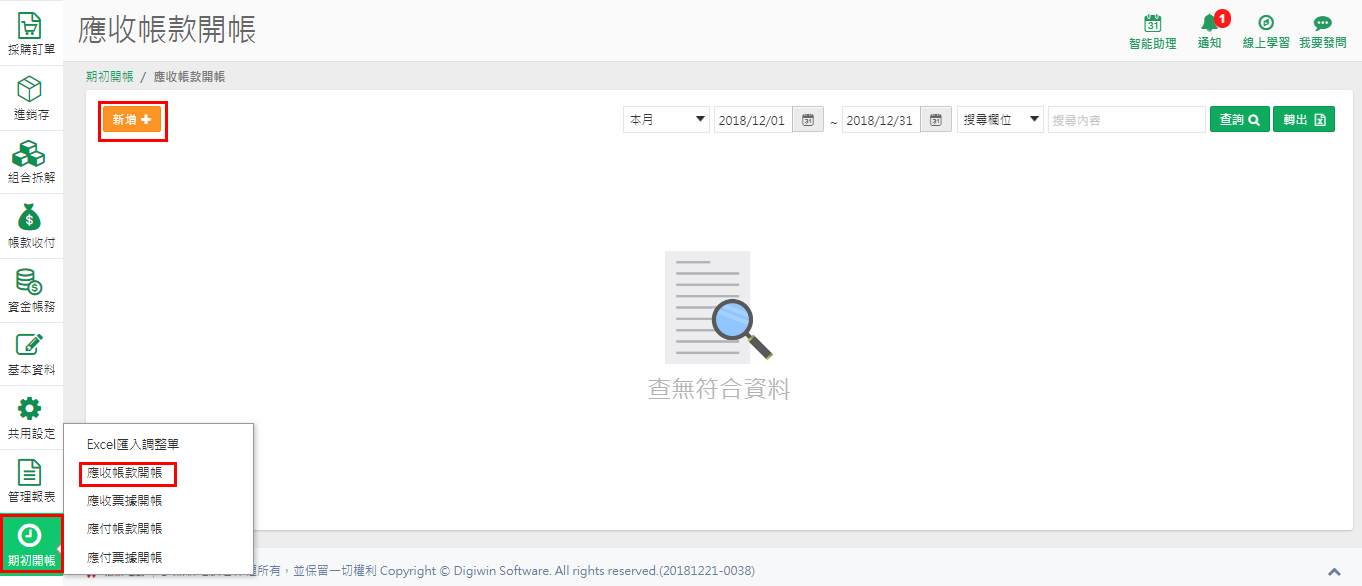Viewport: 1362px width, 586px height.
Task: Open 線上學習 compass icon
Action: pos(1266,32)
